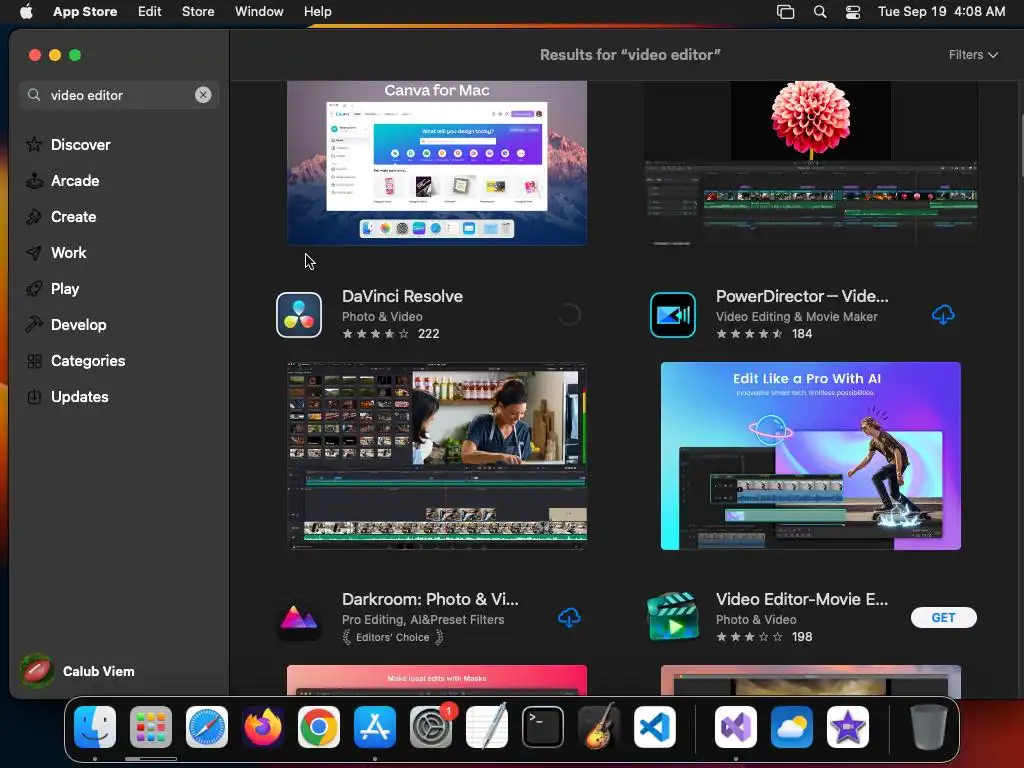Open TextEdit from the Dock
1024x768 pixels.
[x=487, y=727]
